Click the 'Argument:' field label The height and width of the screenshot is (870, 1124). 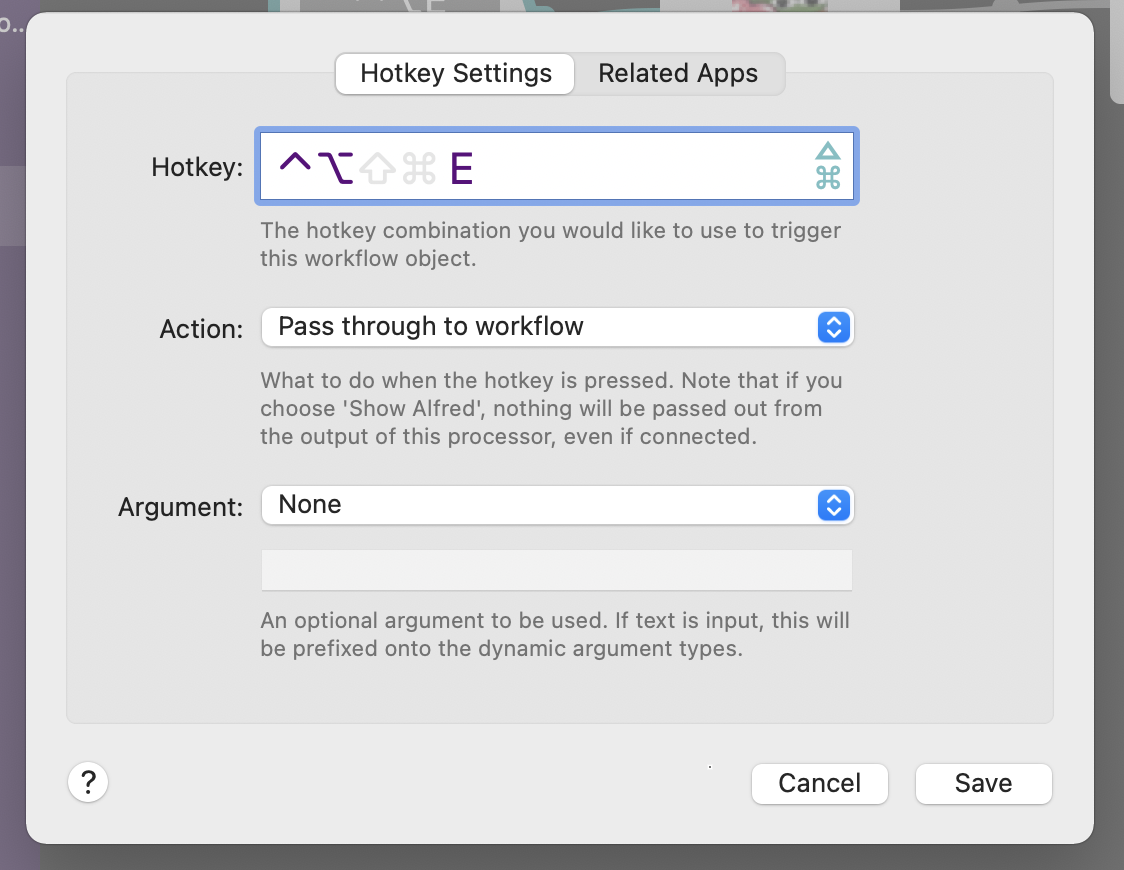click(x=181, y=507)
